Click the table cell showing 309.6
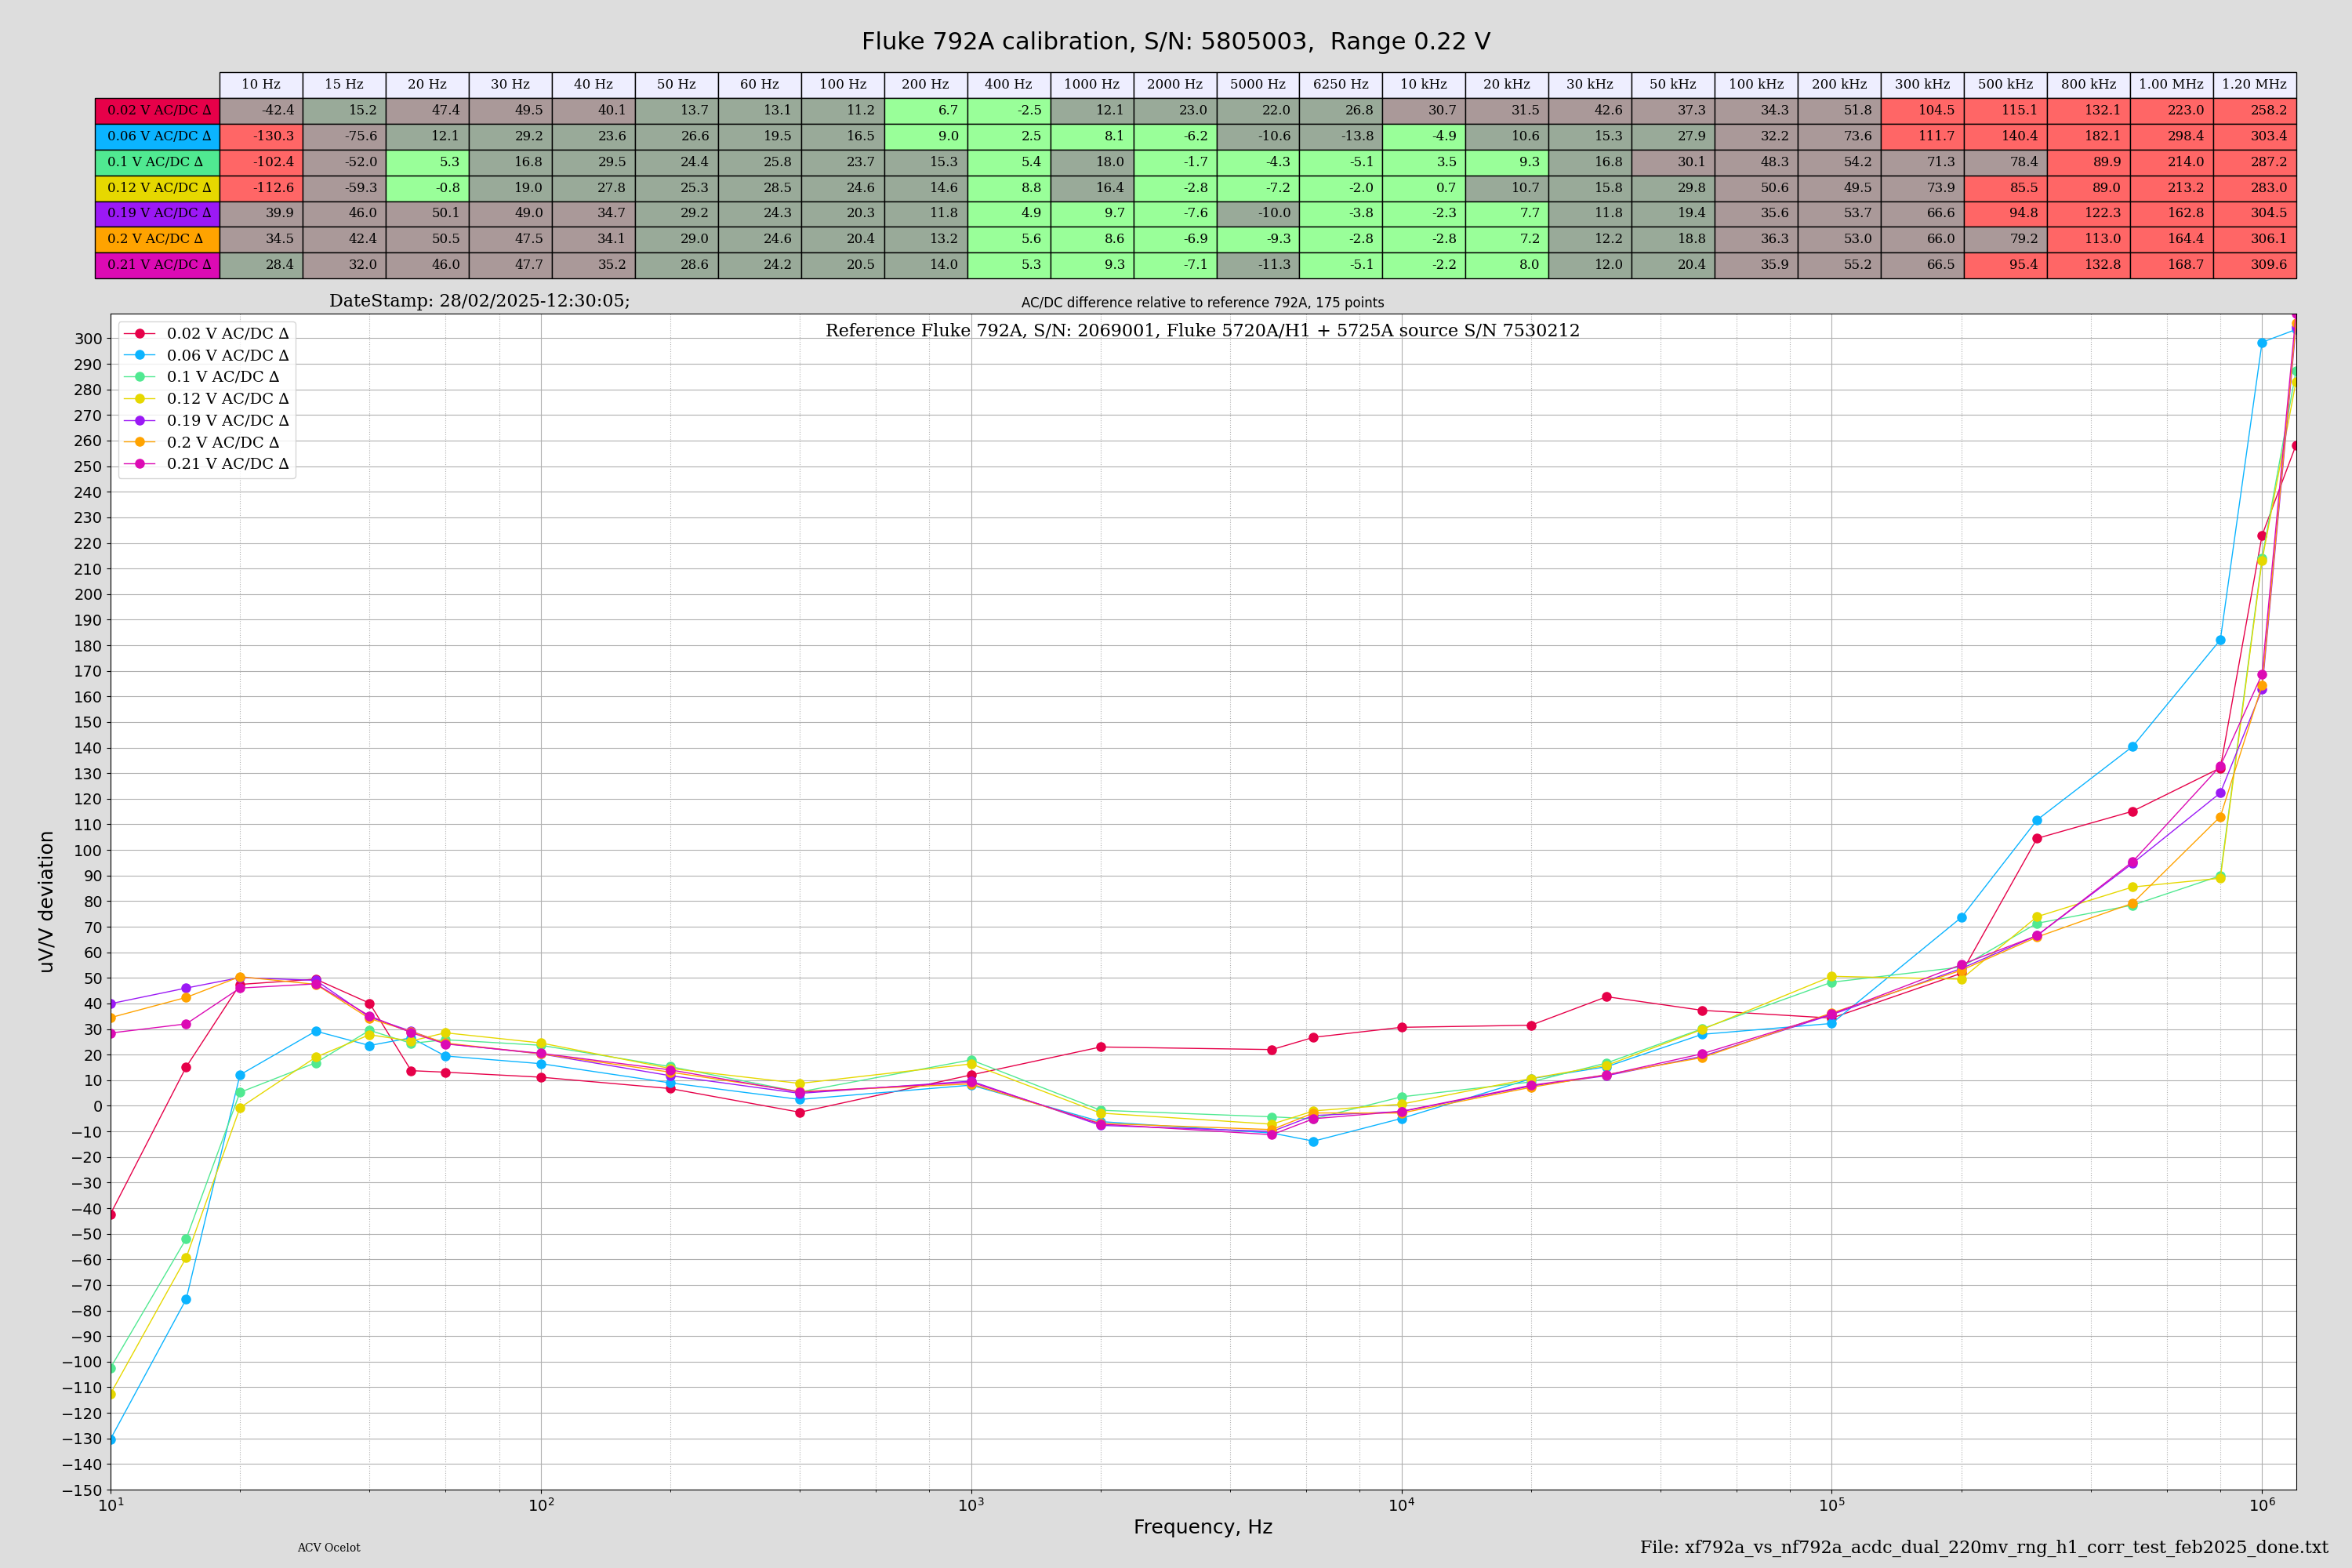The height and width of the screenshot is (1568, 2352). (2255, 265)
